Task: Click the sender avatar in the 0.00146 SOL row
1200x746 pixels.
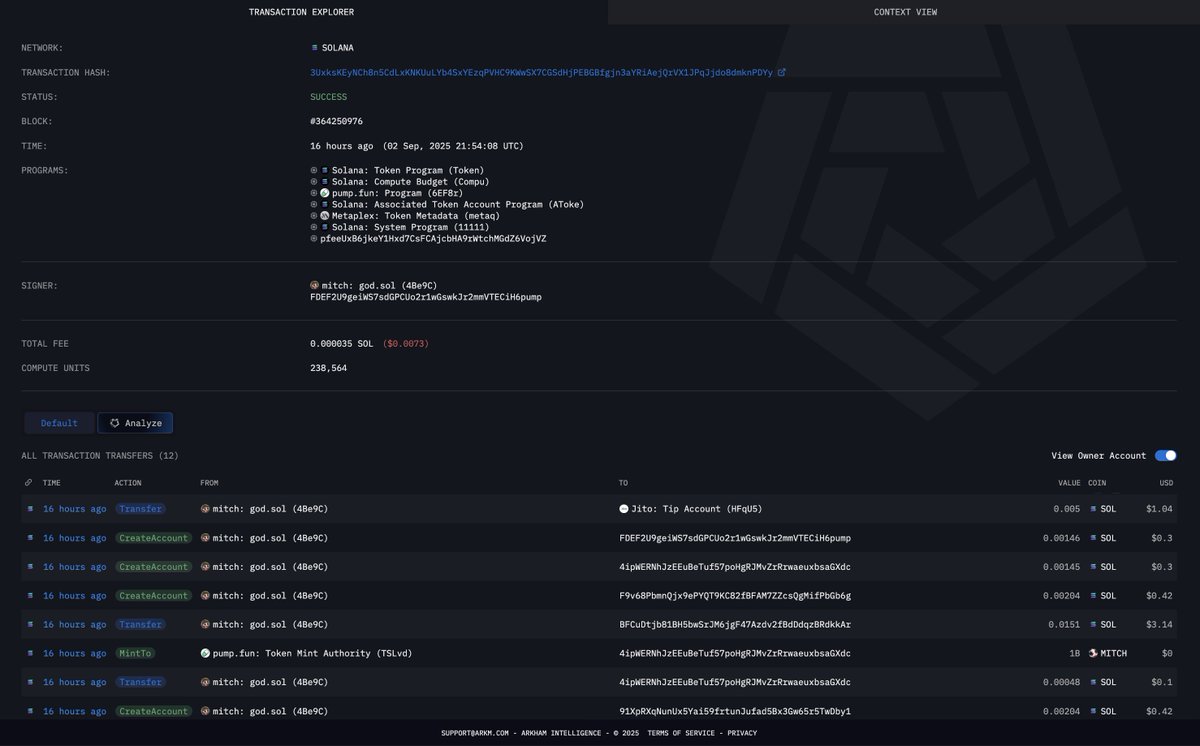Action: 205,538
